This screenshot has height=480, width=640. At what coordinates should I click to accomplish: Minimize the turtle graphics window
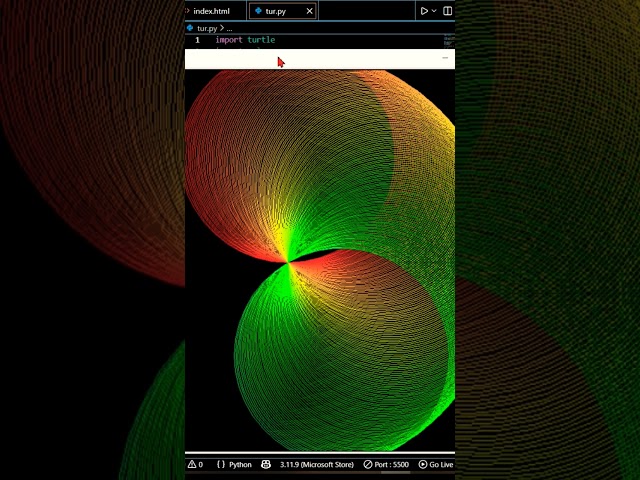[445, 58]
